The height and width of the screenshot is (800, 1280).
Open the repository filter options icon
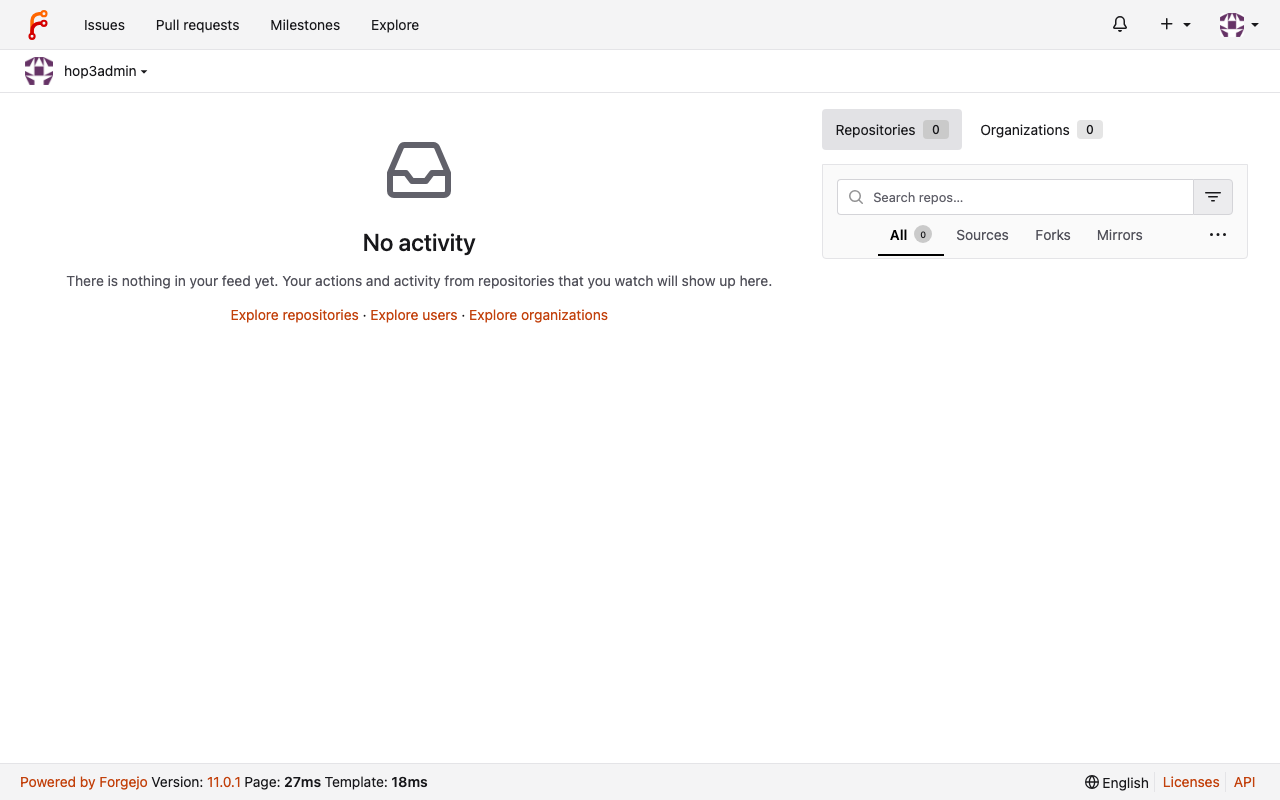tap(1213, 197)
